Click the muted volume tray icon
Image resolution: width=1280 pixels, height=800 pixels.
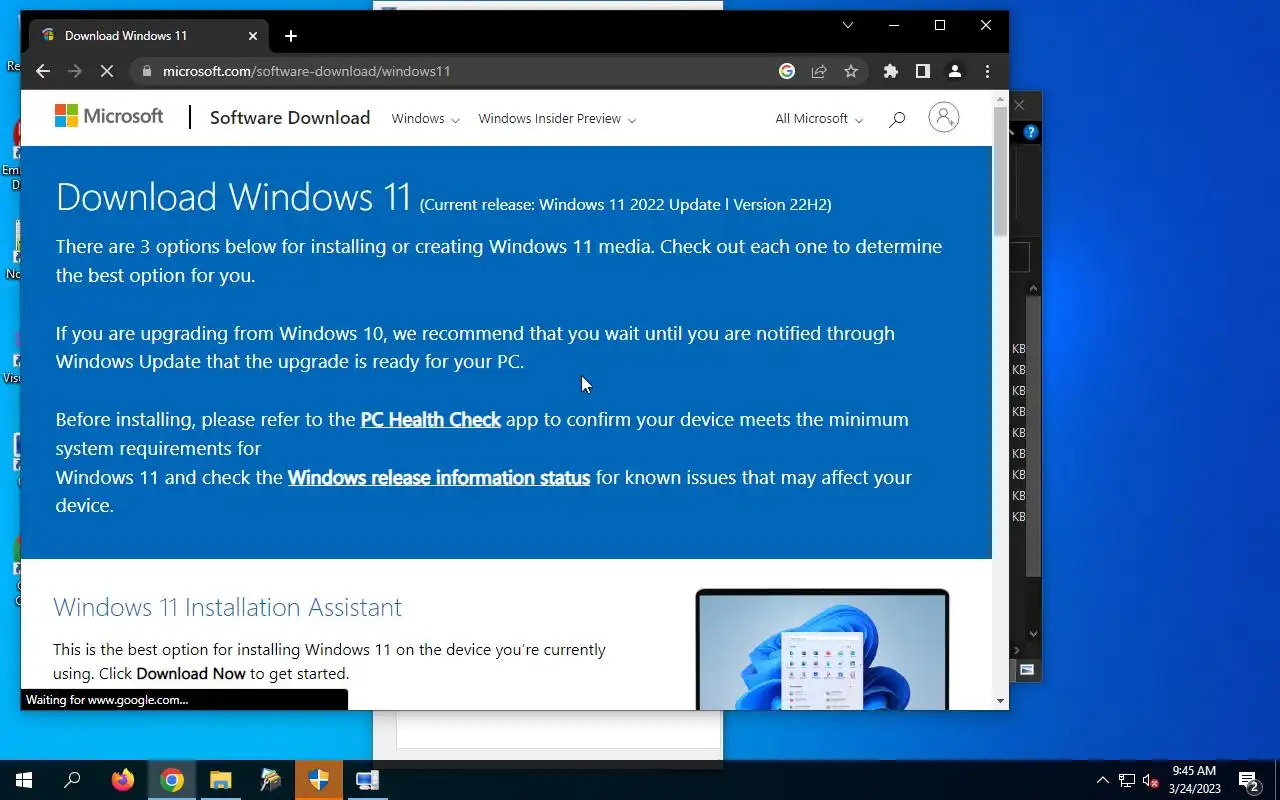click(x=1151, y=780)
